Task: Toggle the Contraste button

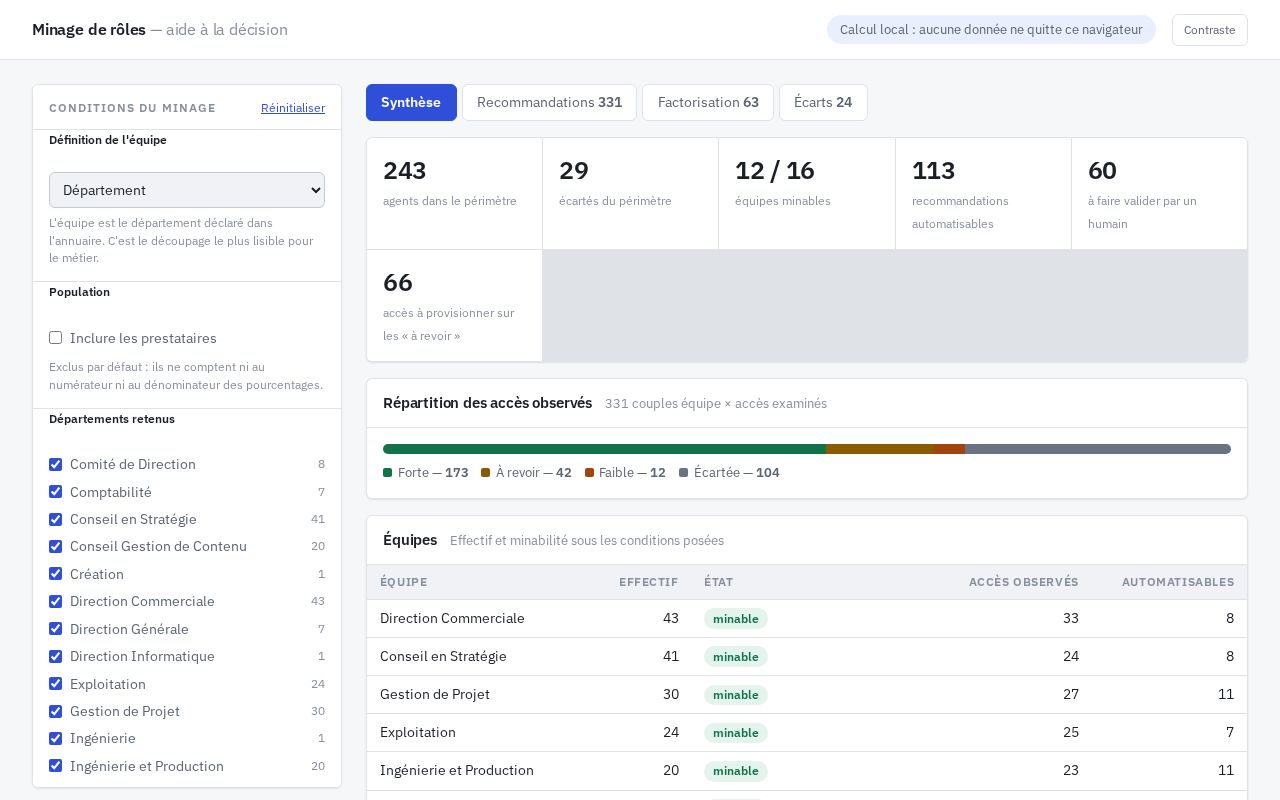Action: 1209,30
